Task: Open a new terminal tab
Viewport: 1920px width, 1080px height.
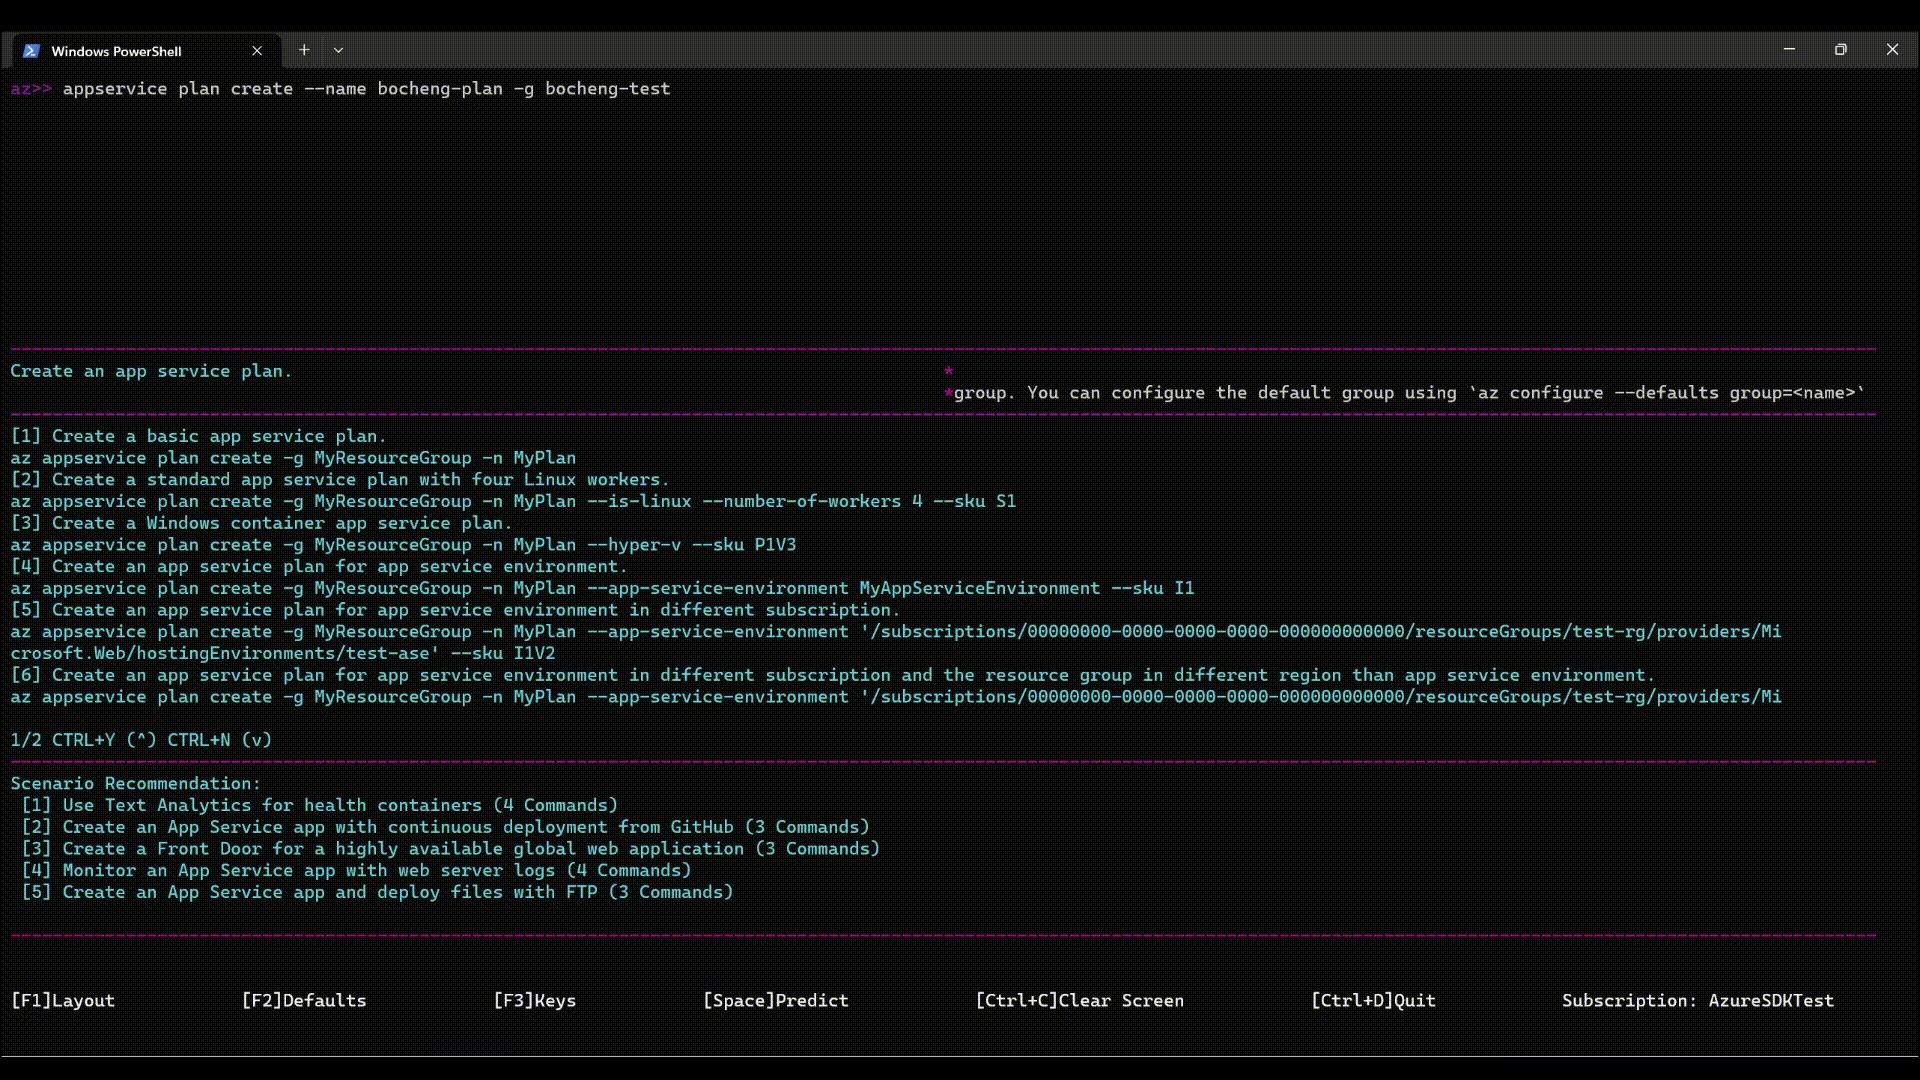Action: coord(304,50)
